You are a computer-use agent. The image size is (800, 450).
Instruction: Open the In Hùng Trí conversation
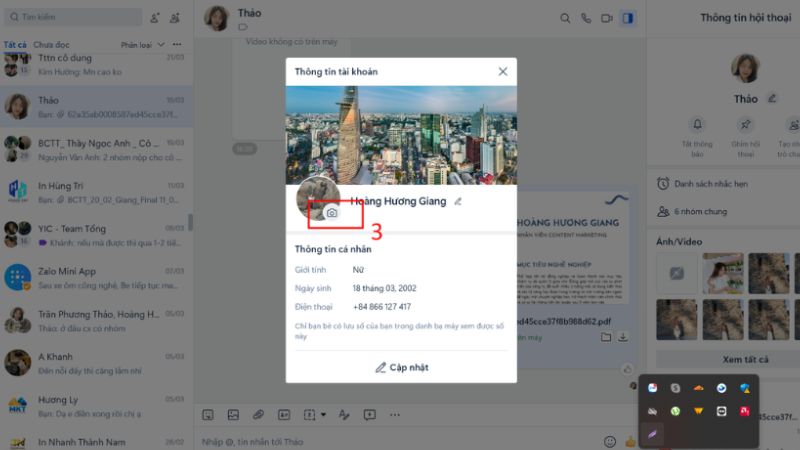pyautogui.click(x=96, y=192)
